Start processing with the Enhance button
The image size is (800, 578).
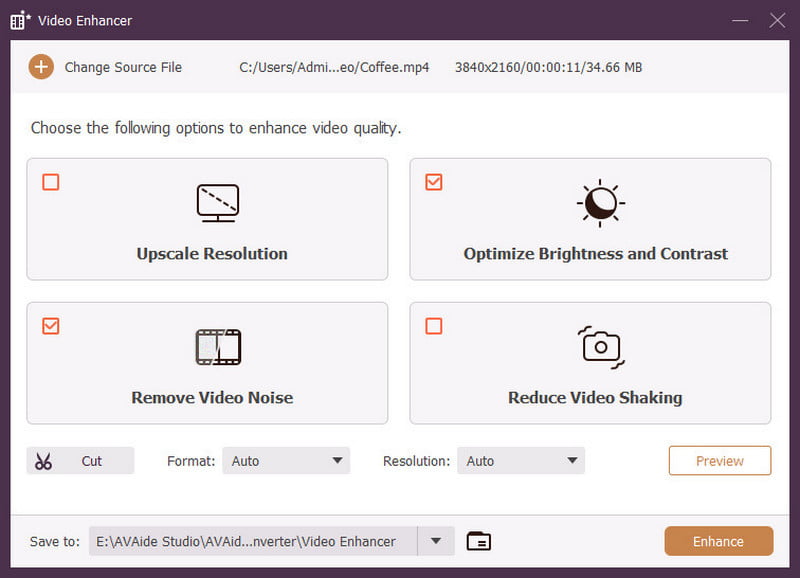click(x=718, y=541)
